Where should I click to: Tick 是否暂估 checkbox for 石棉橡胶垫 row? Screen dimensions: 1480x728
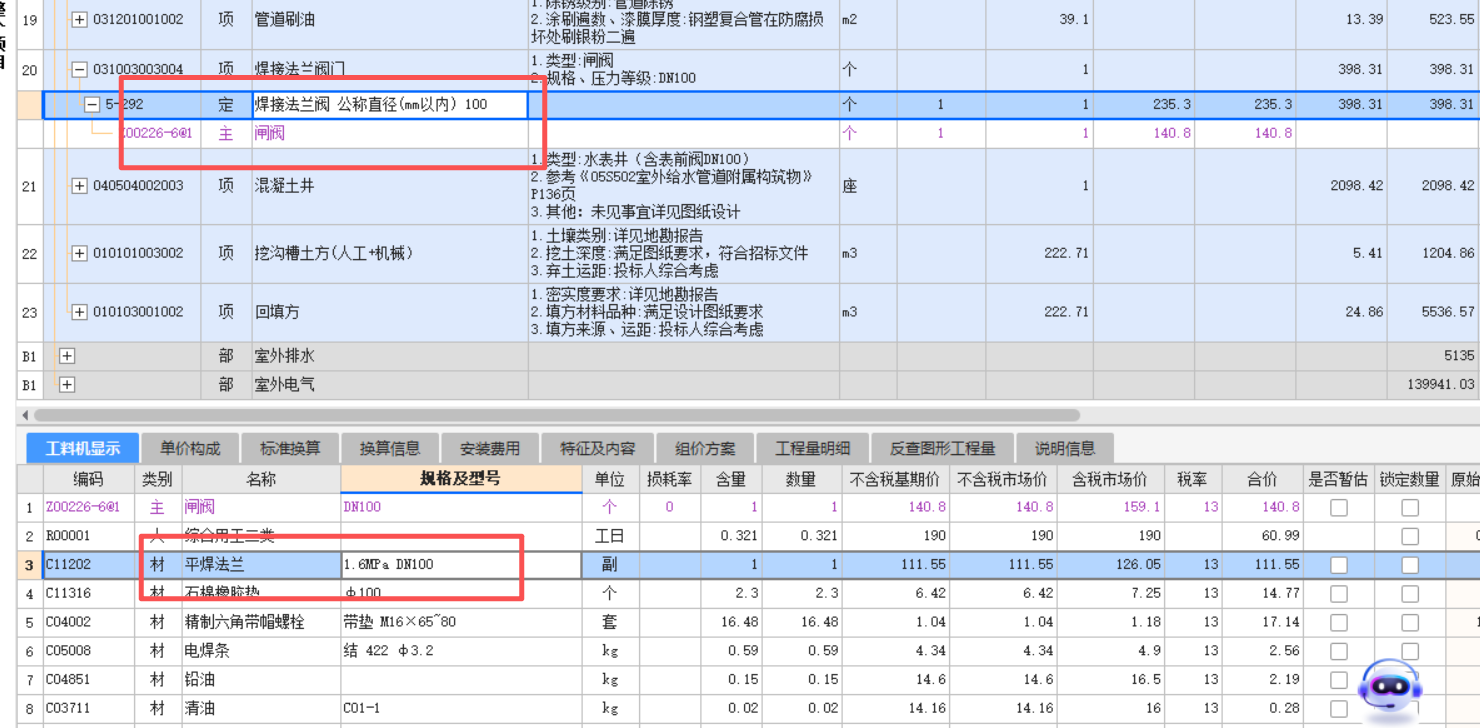1338,594
